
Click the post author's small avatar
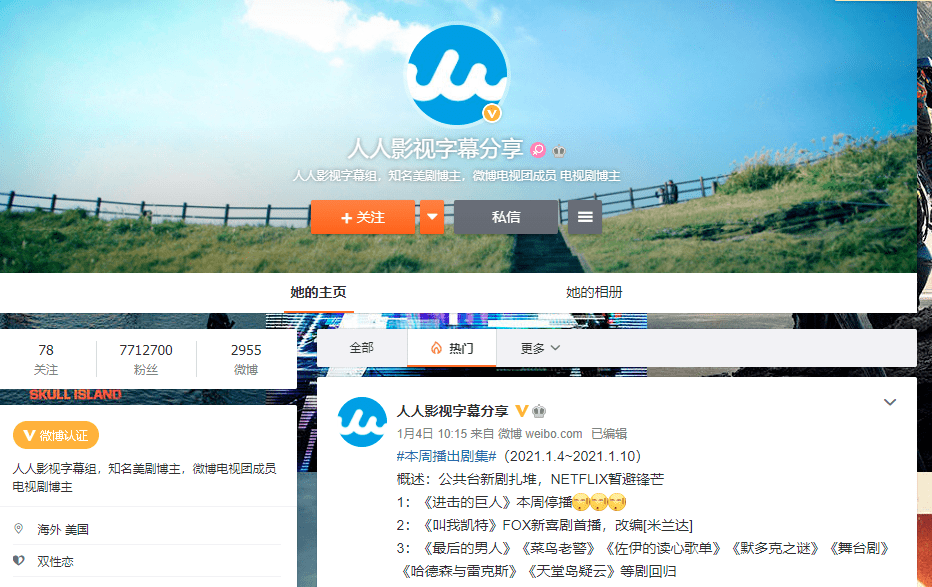coord(362,421)
